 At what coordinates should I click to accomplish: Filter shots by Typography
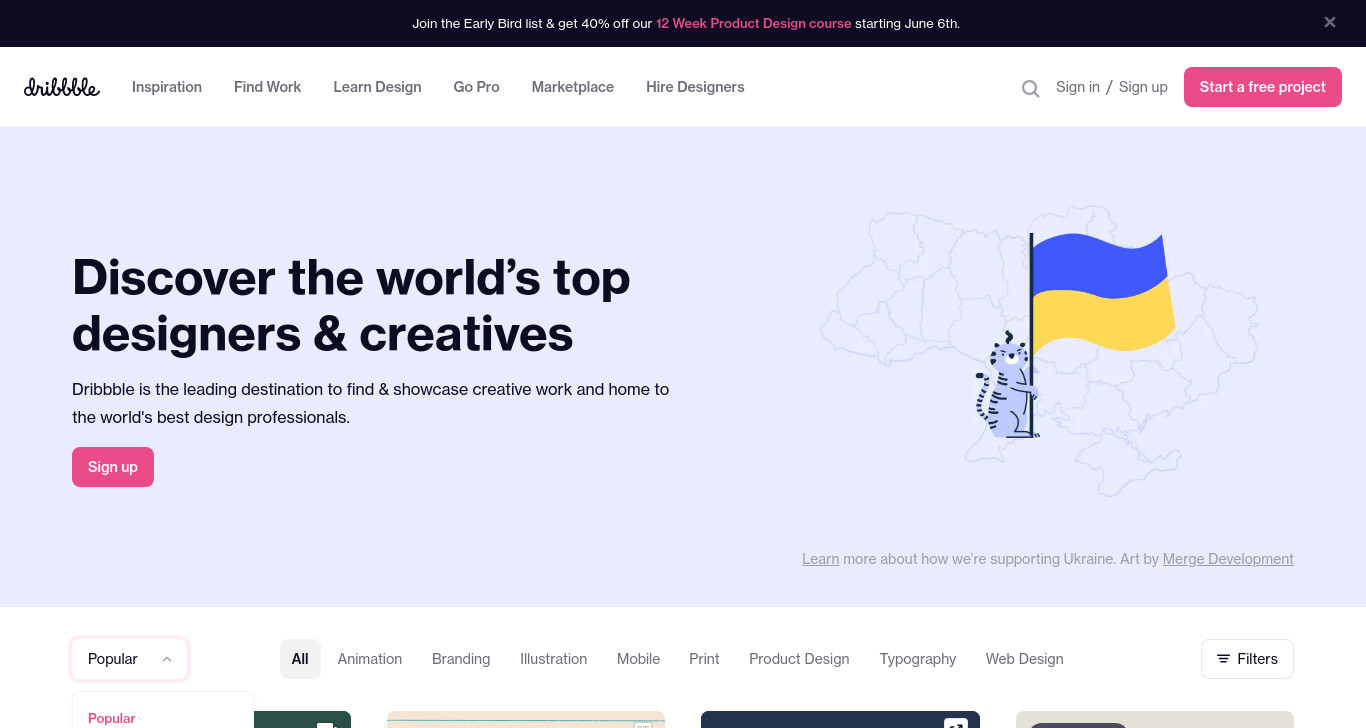point(918,659)
